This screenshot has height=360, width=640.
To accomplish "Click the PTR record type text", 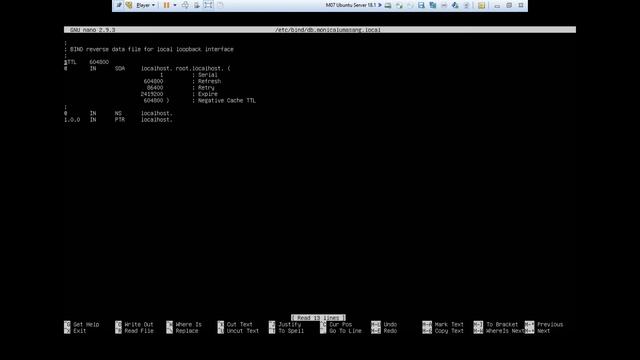I will 120,120.
